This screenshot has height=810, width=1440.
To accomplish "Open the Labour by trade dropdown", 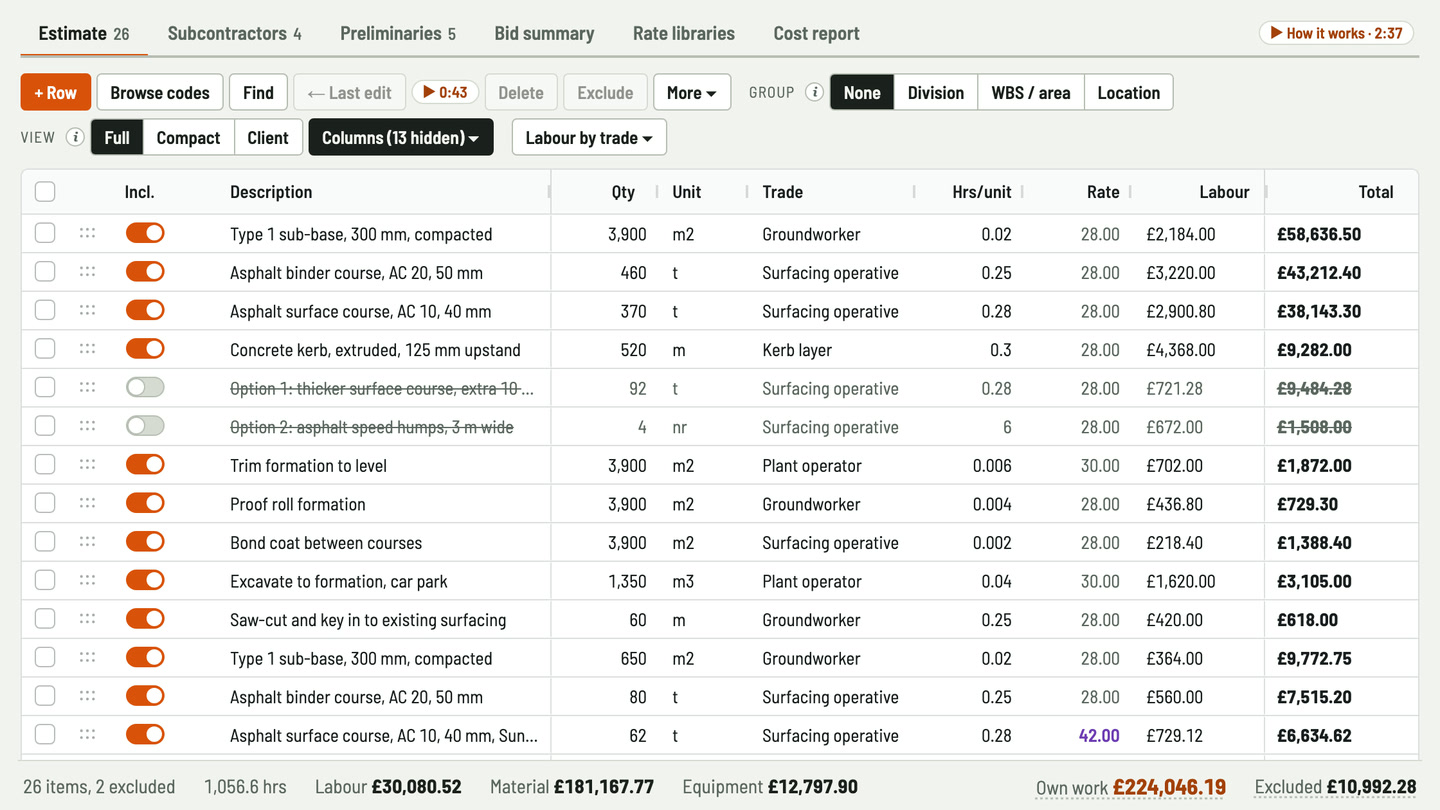I will 589,138.
